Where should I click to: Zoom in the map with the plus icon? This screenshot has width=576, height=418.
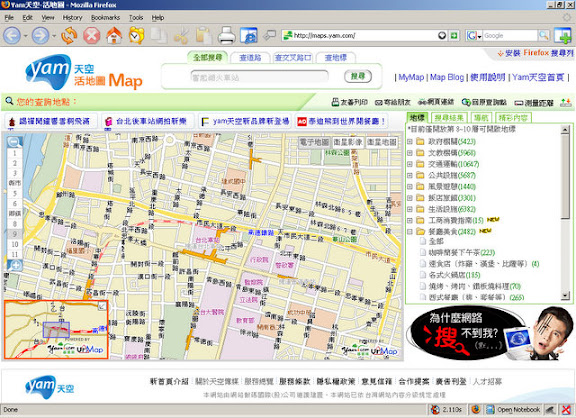click(x=15, y=265)
